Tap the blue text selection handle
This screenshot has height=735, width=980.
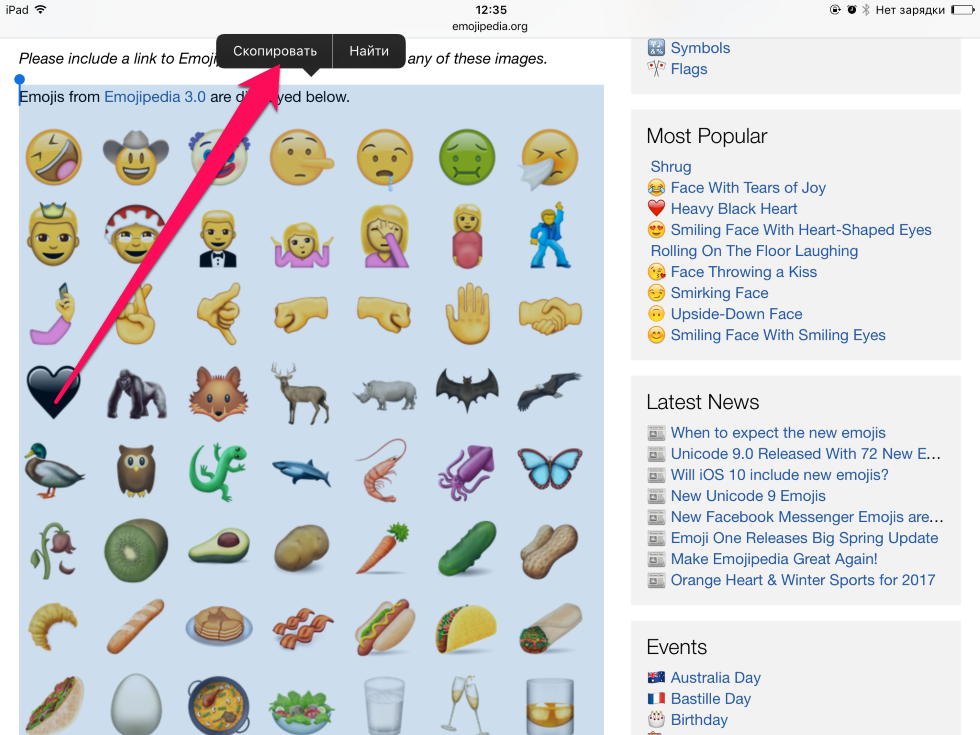point(19,80)
